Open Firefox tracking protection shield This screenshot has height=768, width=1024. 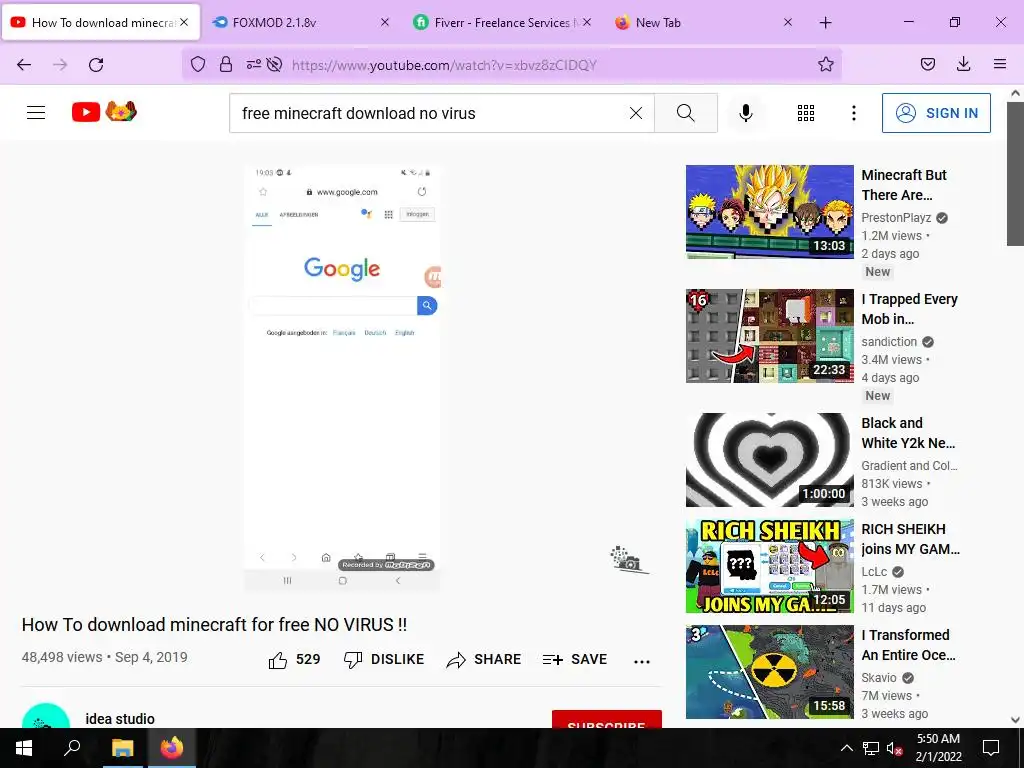[198, 64]
